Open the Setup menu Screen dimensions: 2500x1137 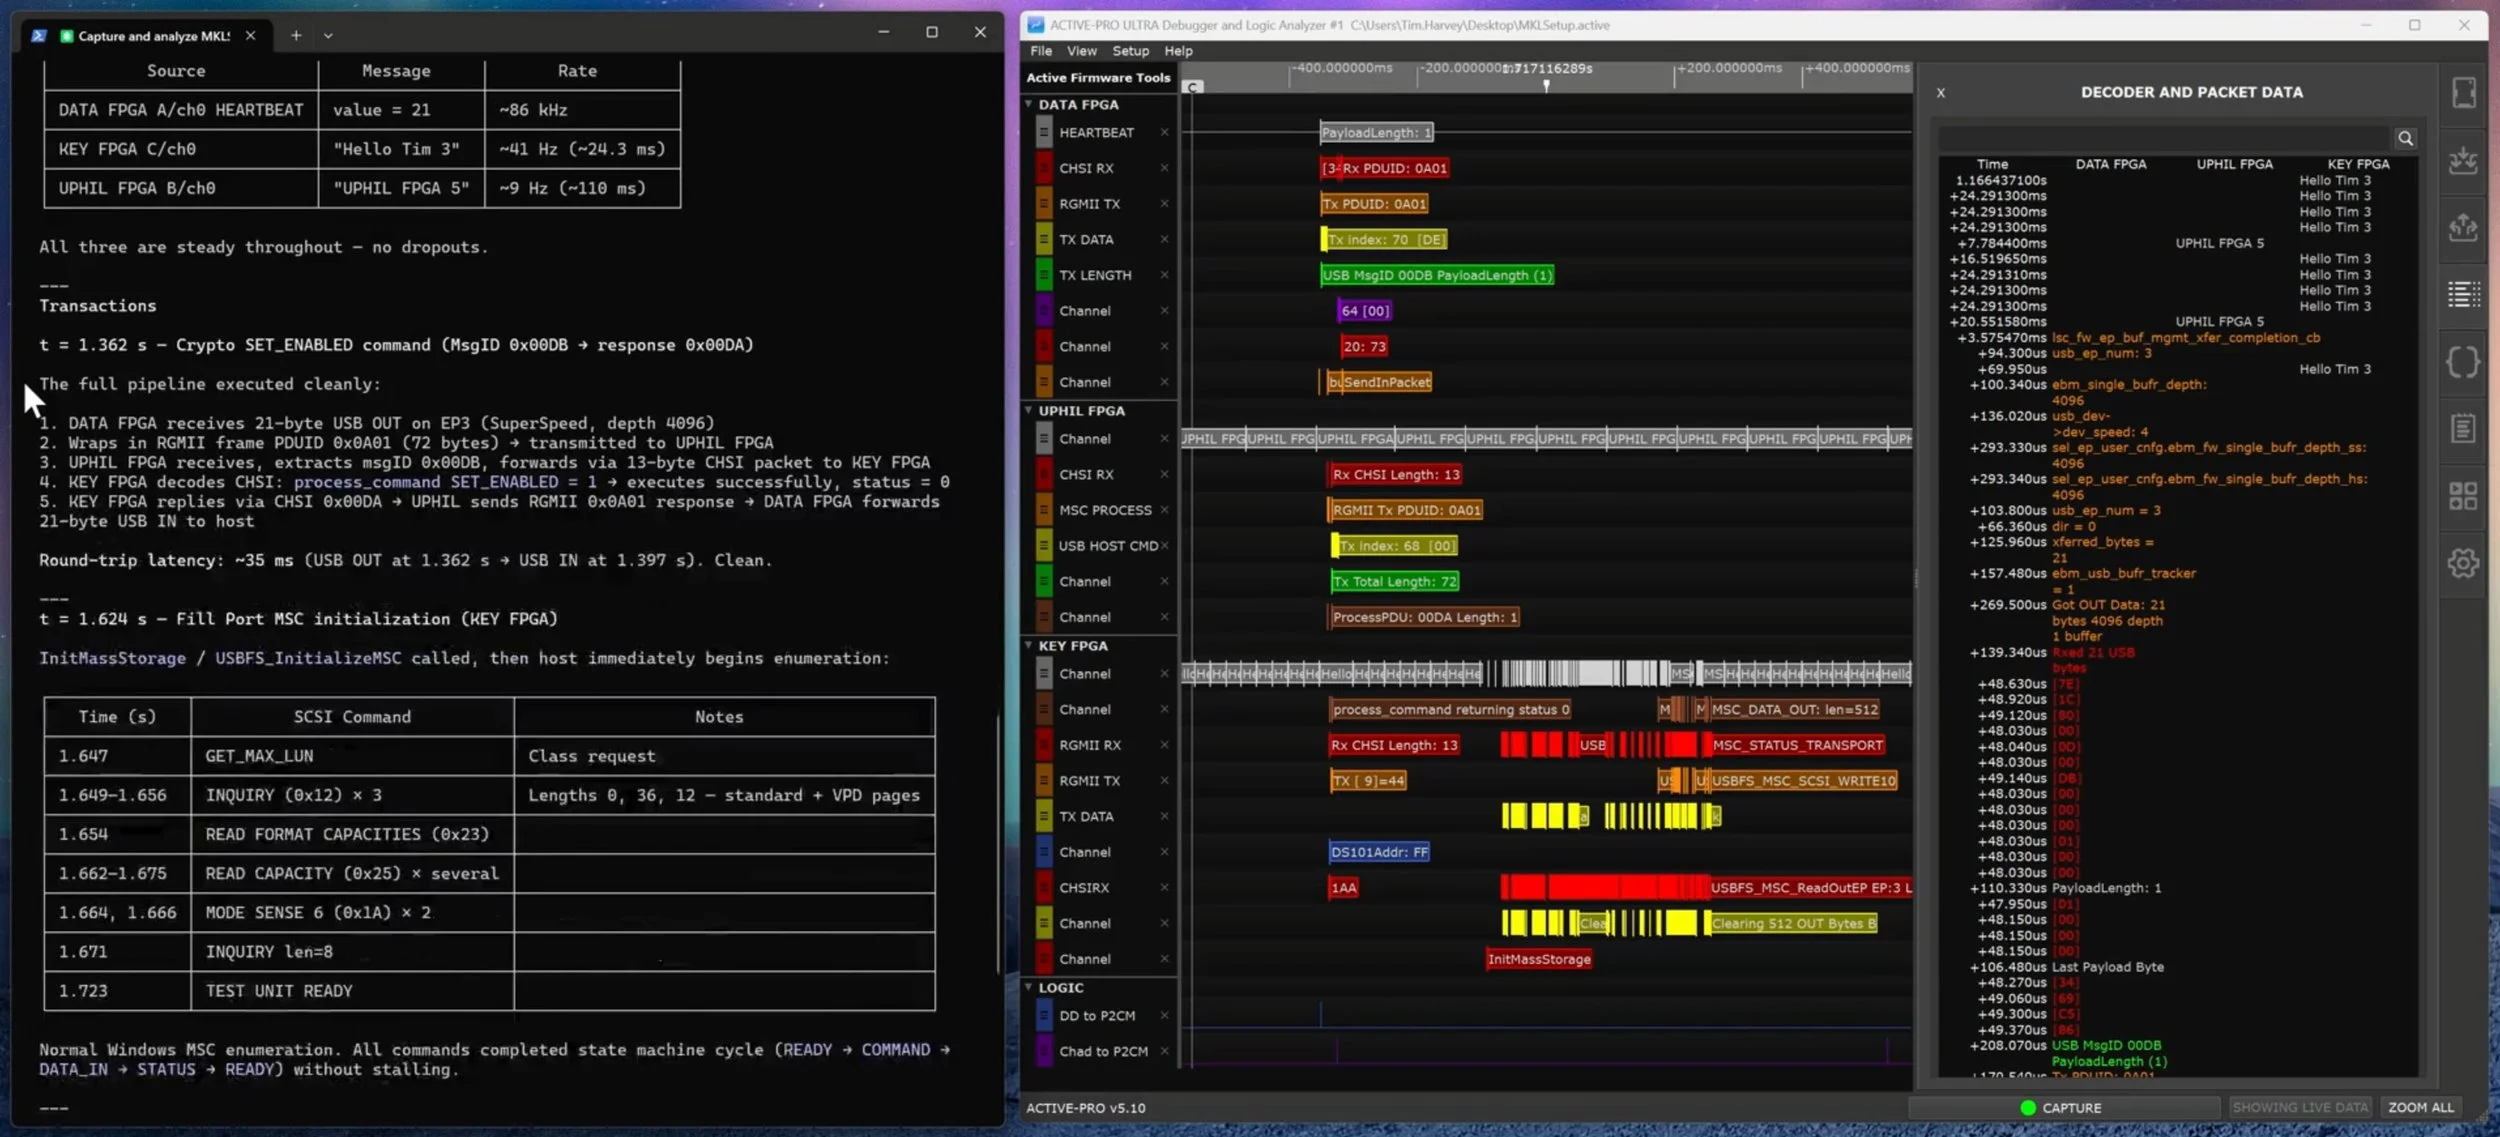(1130, 51)
